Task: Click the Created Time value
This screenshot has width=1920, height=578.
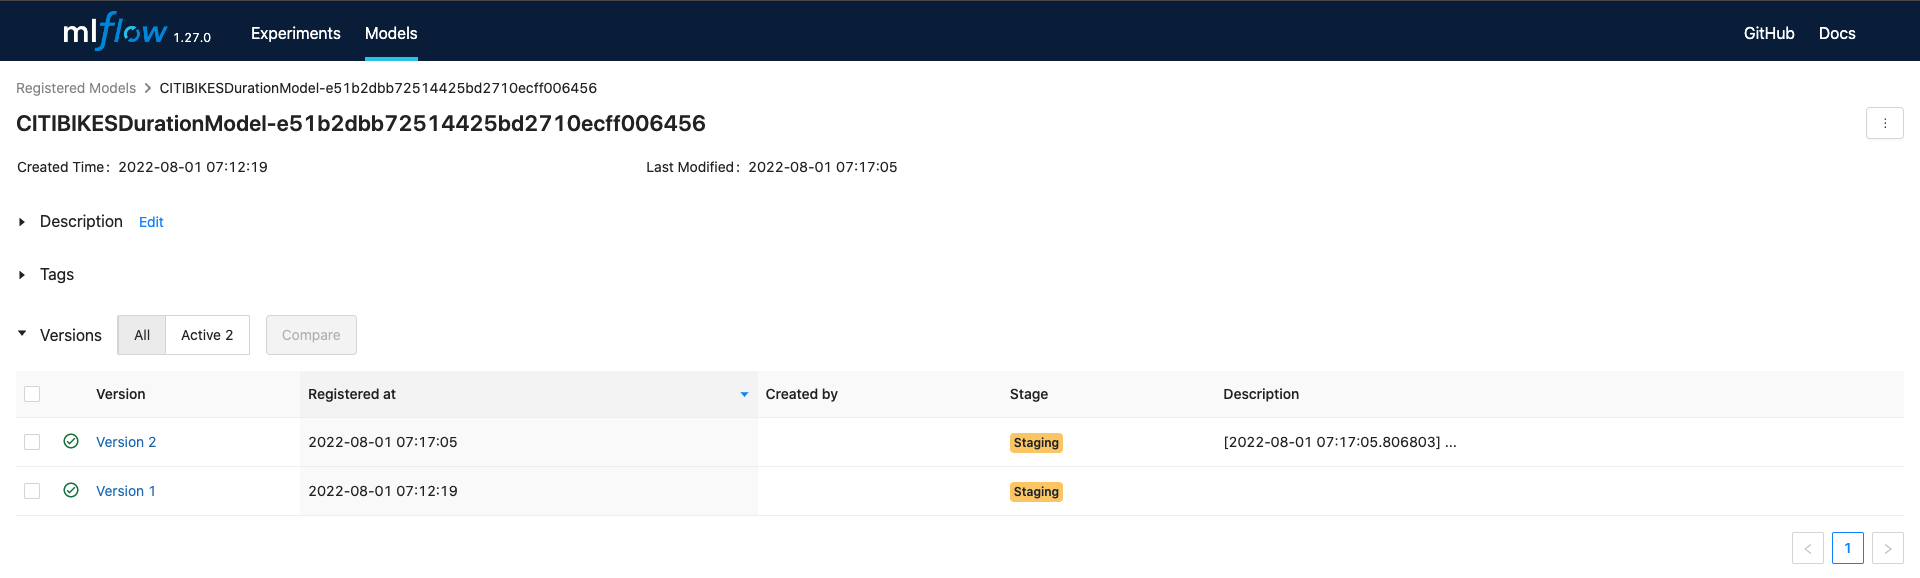Action: point(193,167)
